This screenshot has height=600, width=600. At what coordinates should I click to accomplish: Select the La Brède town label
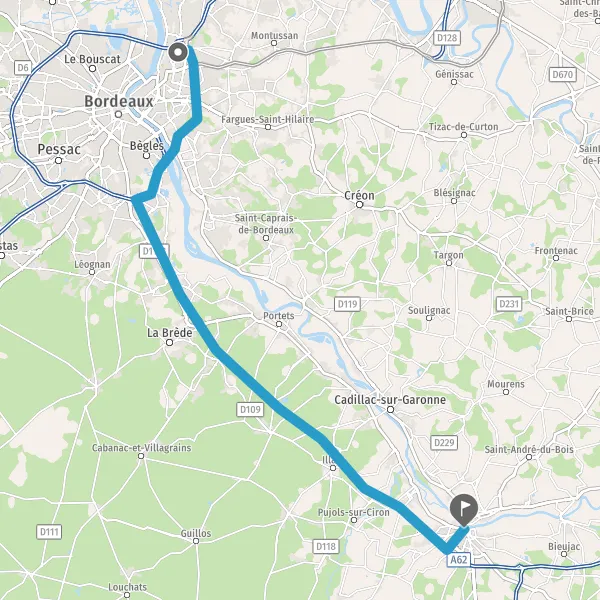pos(170,333)
